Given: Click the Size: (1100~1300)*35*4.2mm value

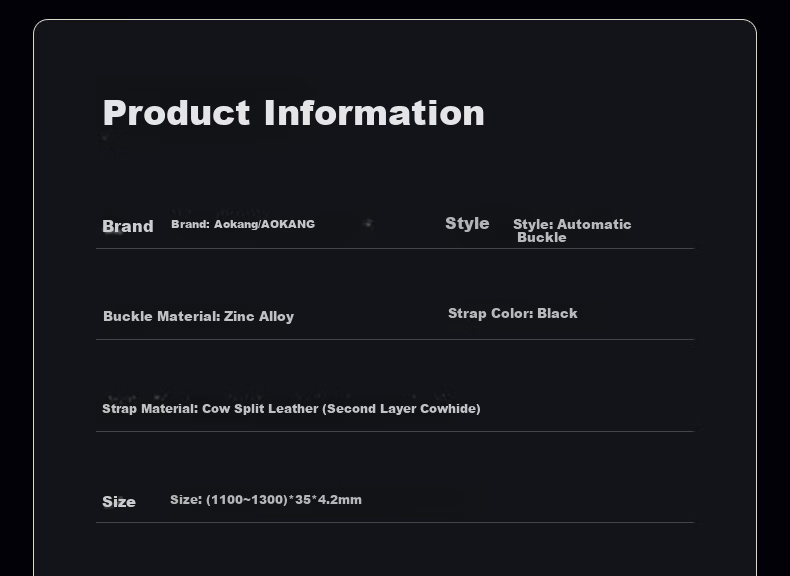Looking at the screenshot, I should click(x=266, y=500).
